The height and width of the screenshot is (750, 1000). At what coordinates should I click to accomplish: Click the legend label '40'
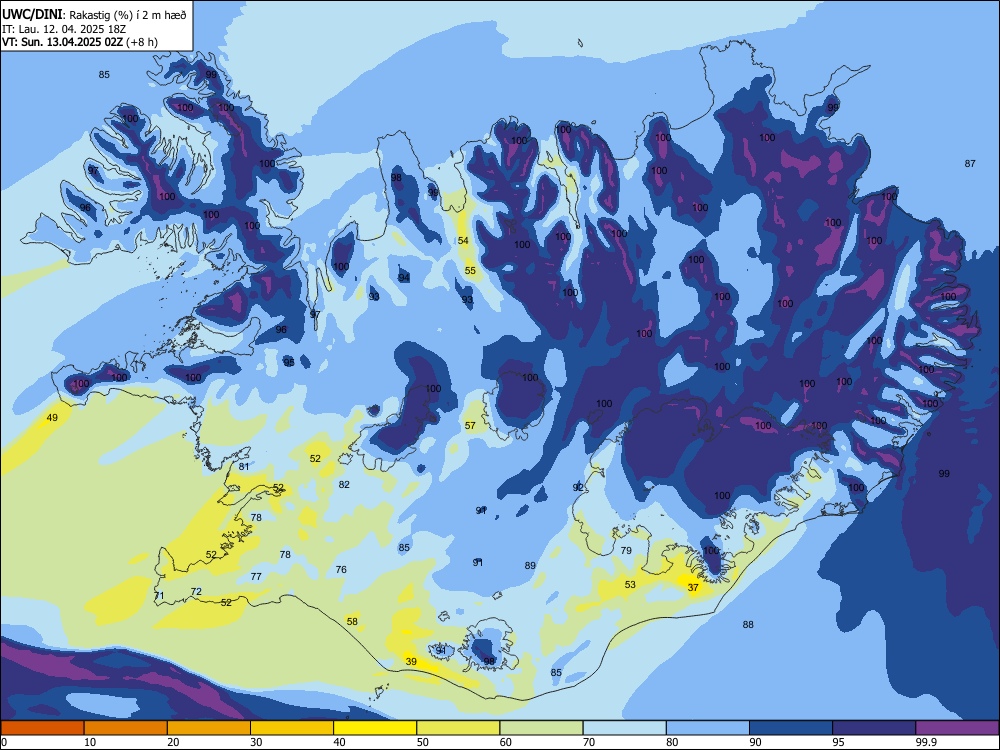click(339, 742)
